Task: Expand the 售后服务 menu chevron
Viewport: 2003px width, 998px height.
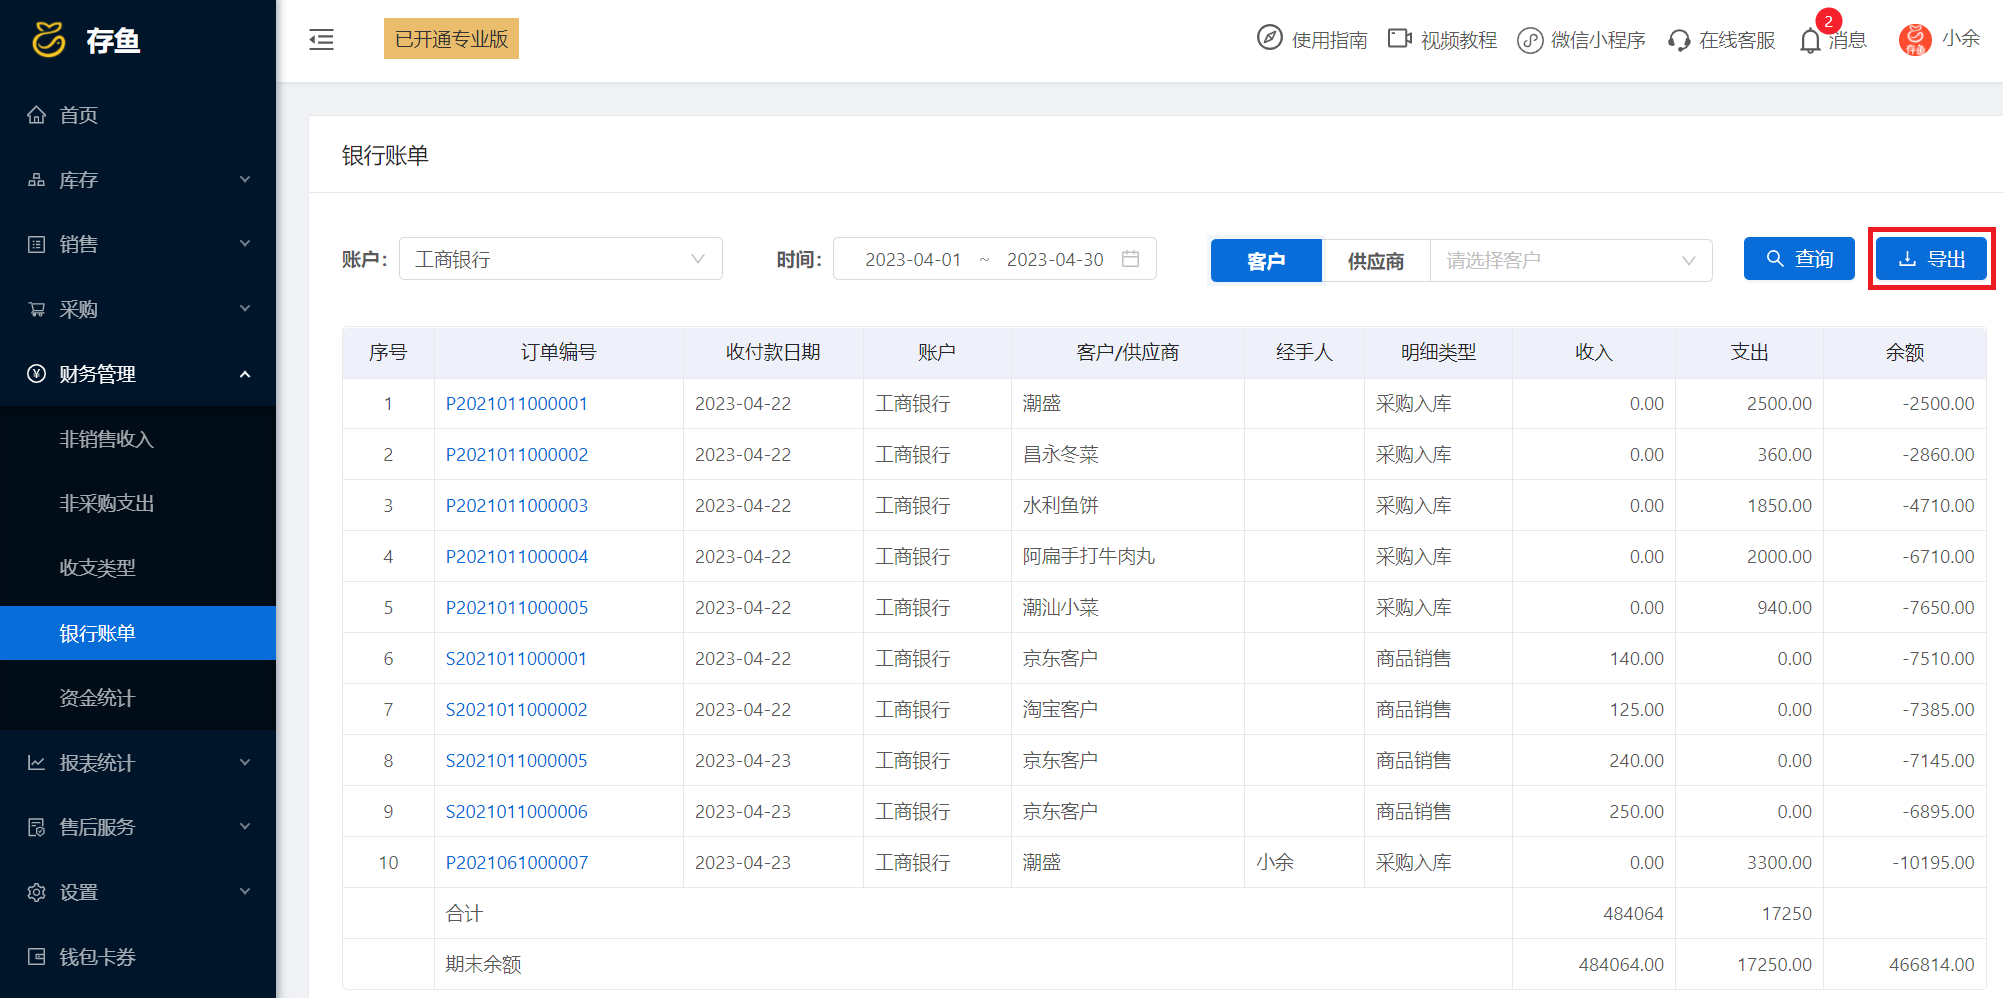Action: pyautogui.click(x=245, y=827)
